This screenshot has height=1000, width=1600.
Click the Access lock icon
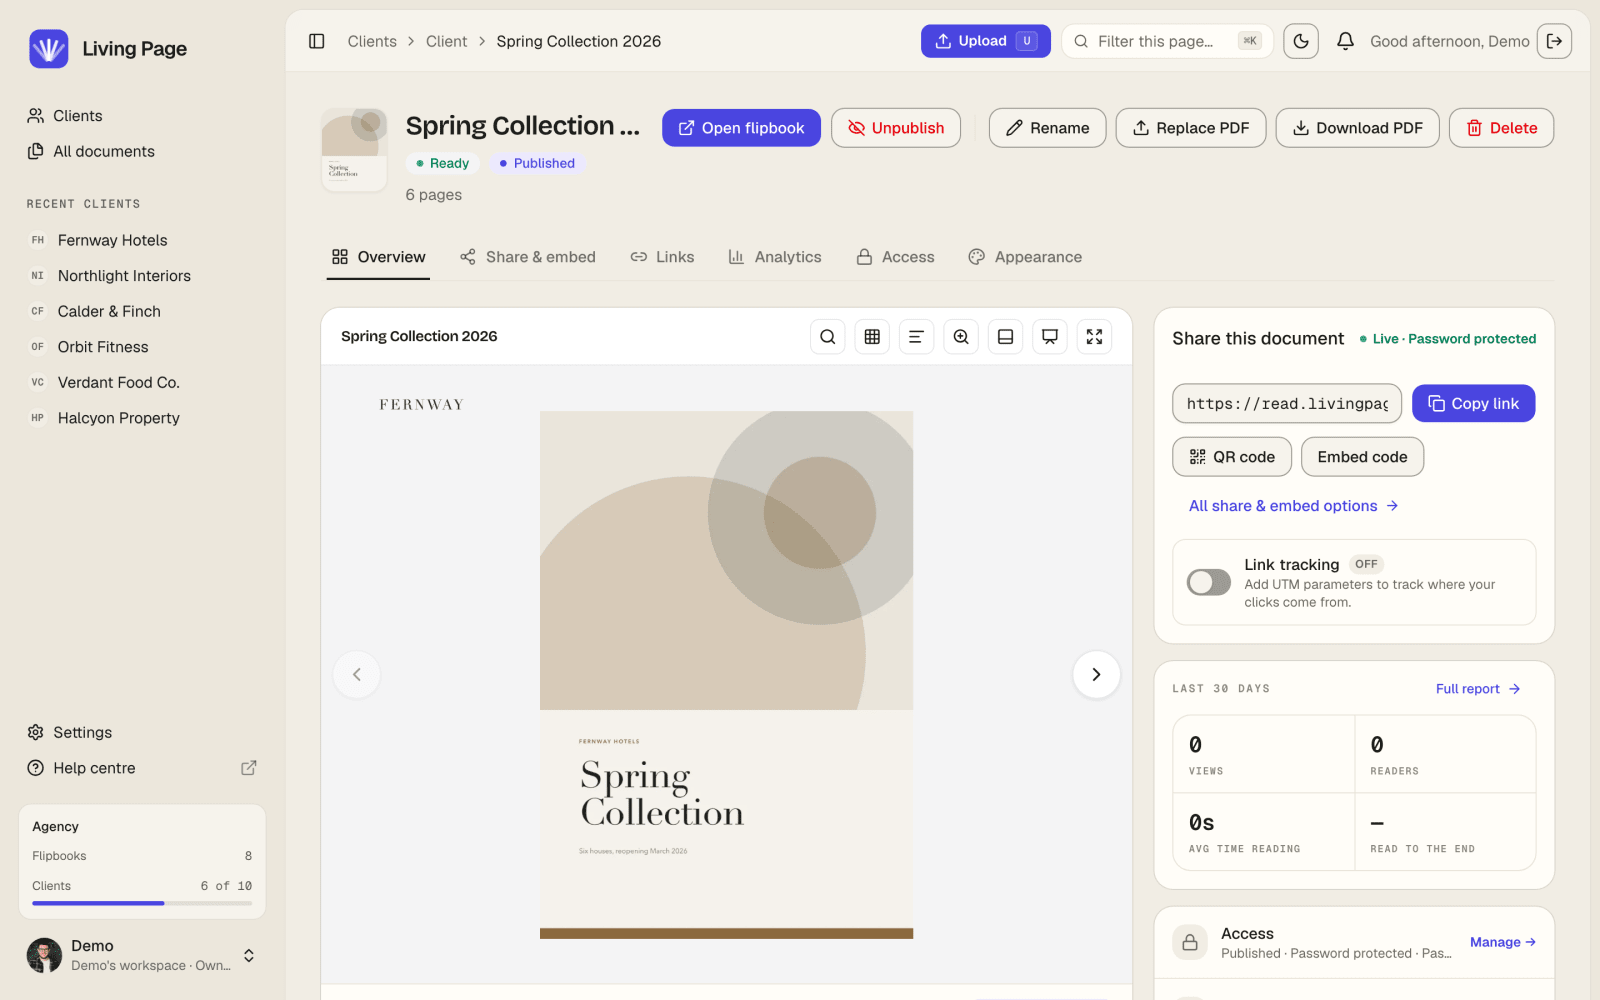(1190, 942)
